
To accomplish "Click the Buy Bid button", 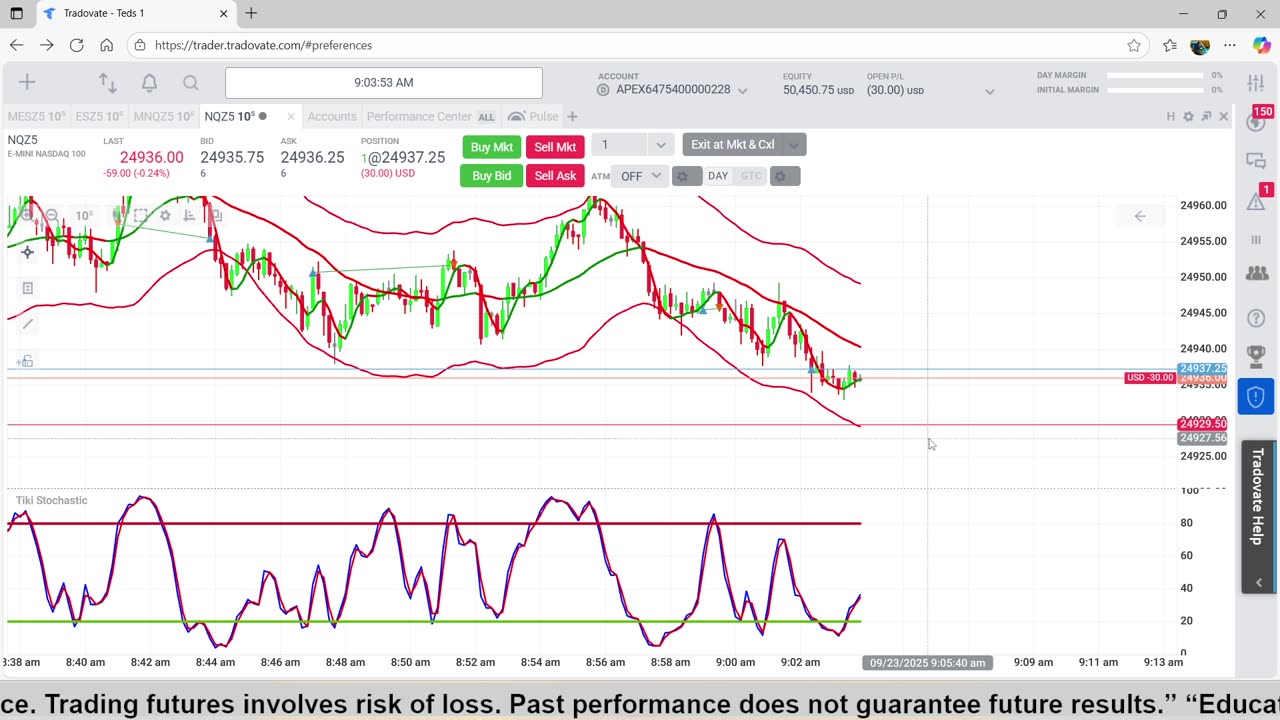I will click(491, 176).
